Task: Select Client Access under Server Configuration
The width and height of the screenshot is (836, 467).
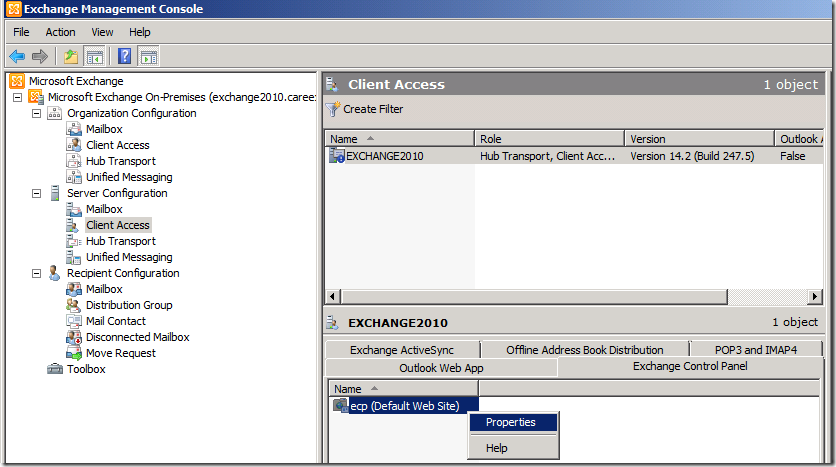Action: point(118,225)
